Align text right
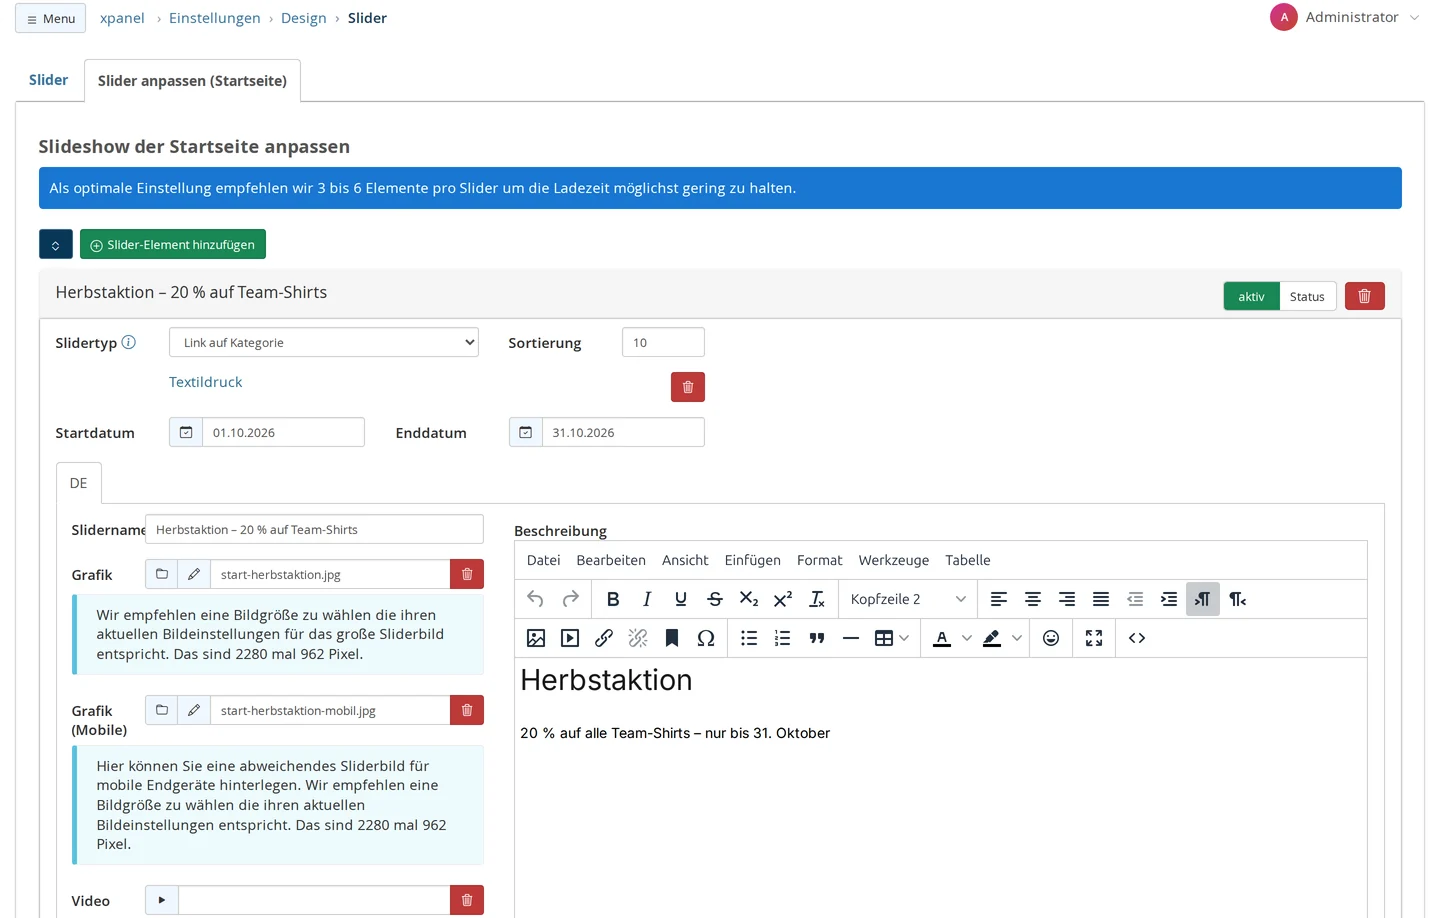The image size is (1440, 918). point(1067,599)
